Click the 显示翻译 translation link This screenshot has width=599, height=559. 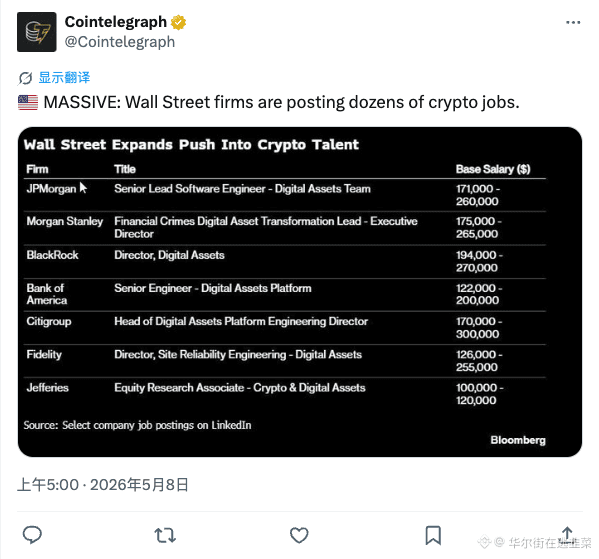coord(64,78)
